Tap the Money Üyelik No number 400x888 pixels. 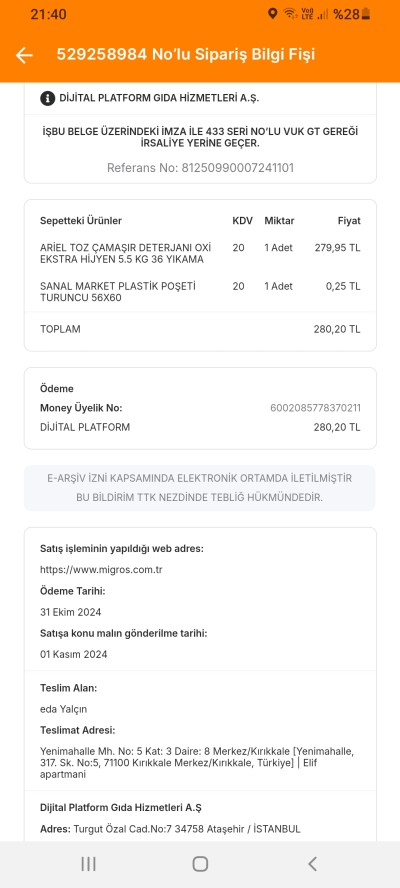click(315, 408)
